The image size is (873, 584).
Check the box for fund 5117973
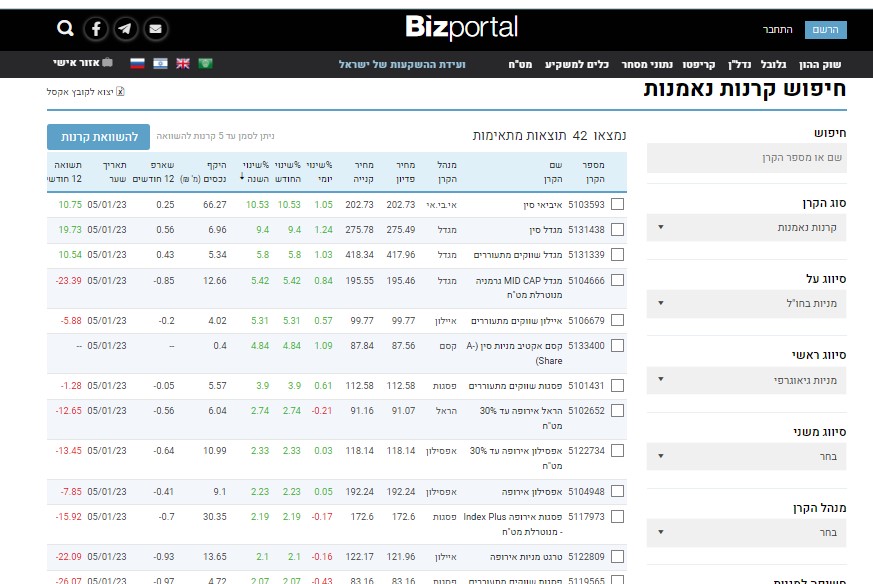pos(617,517)
